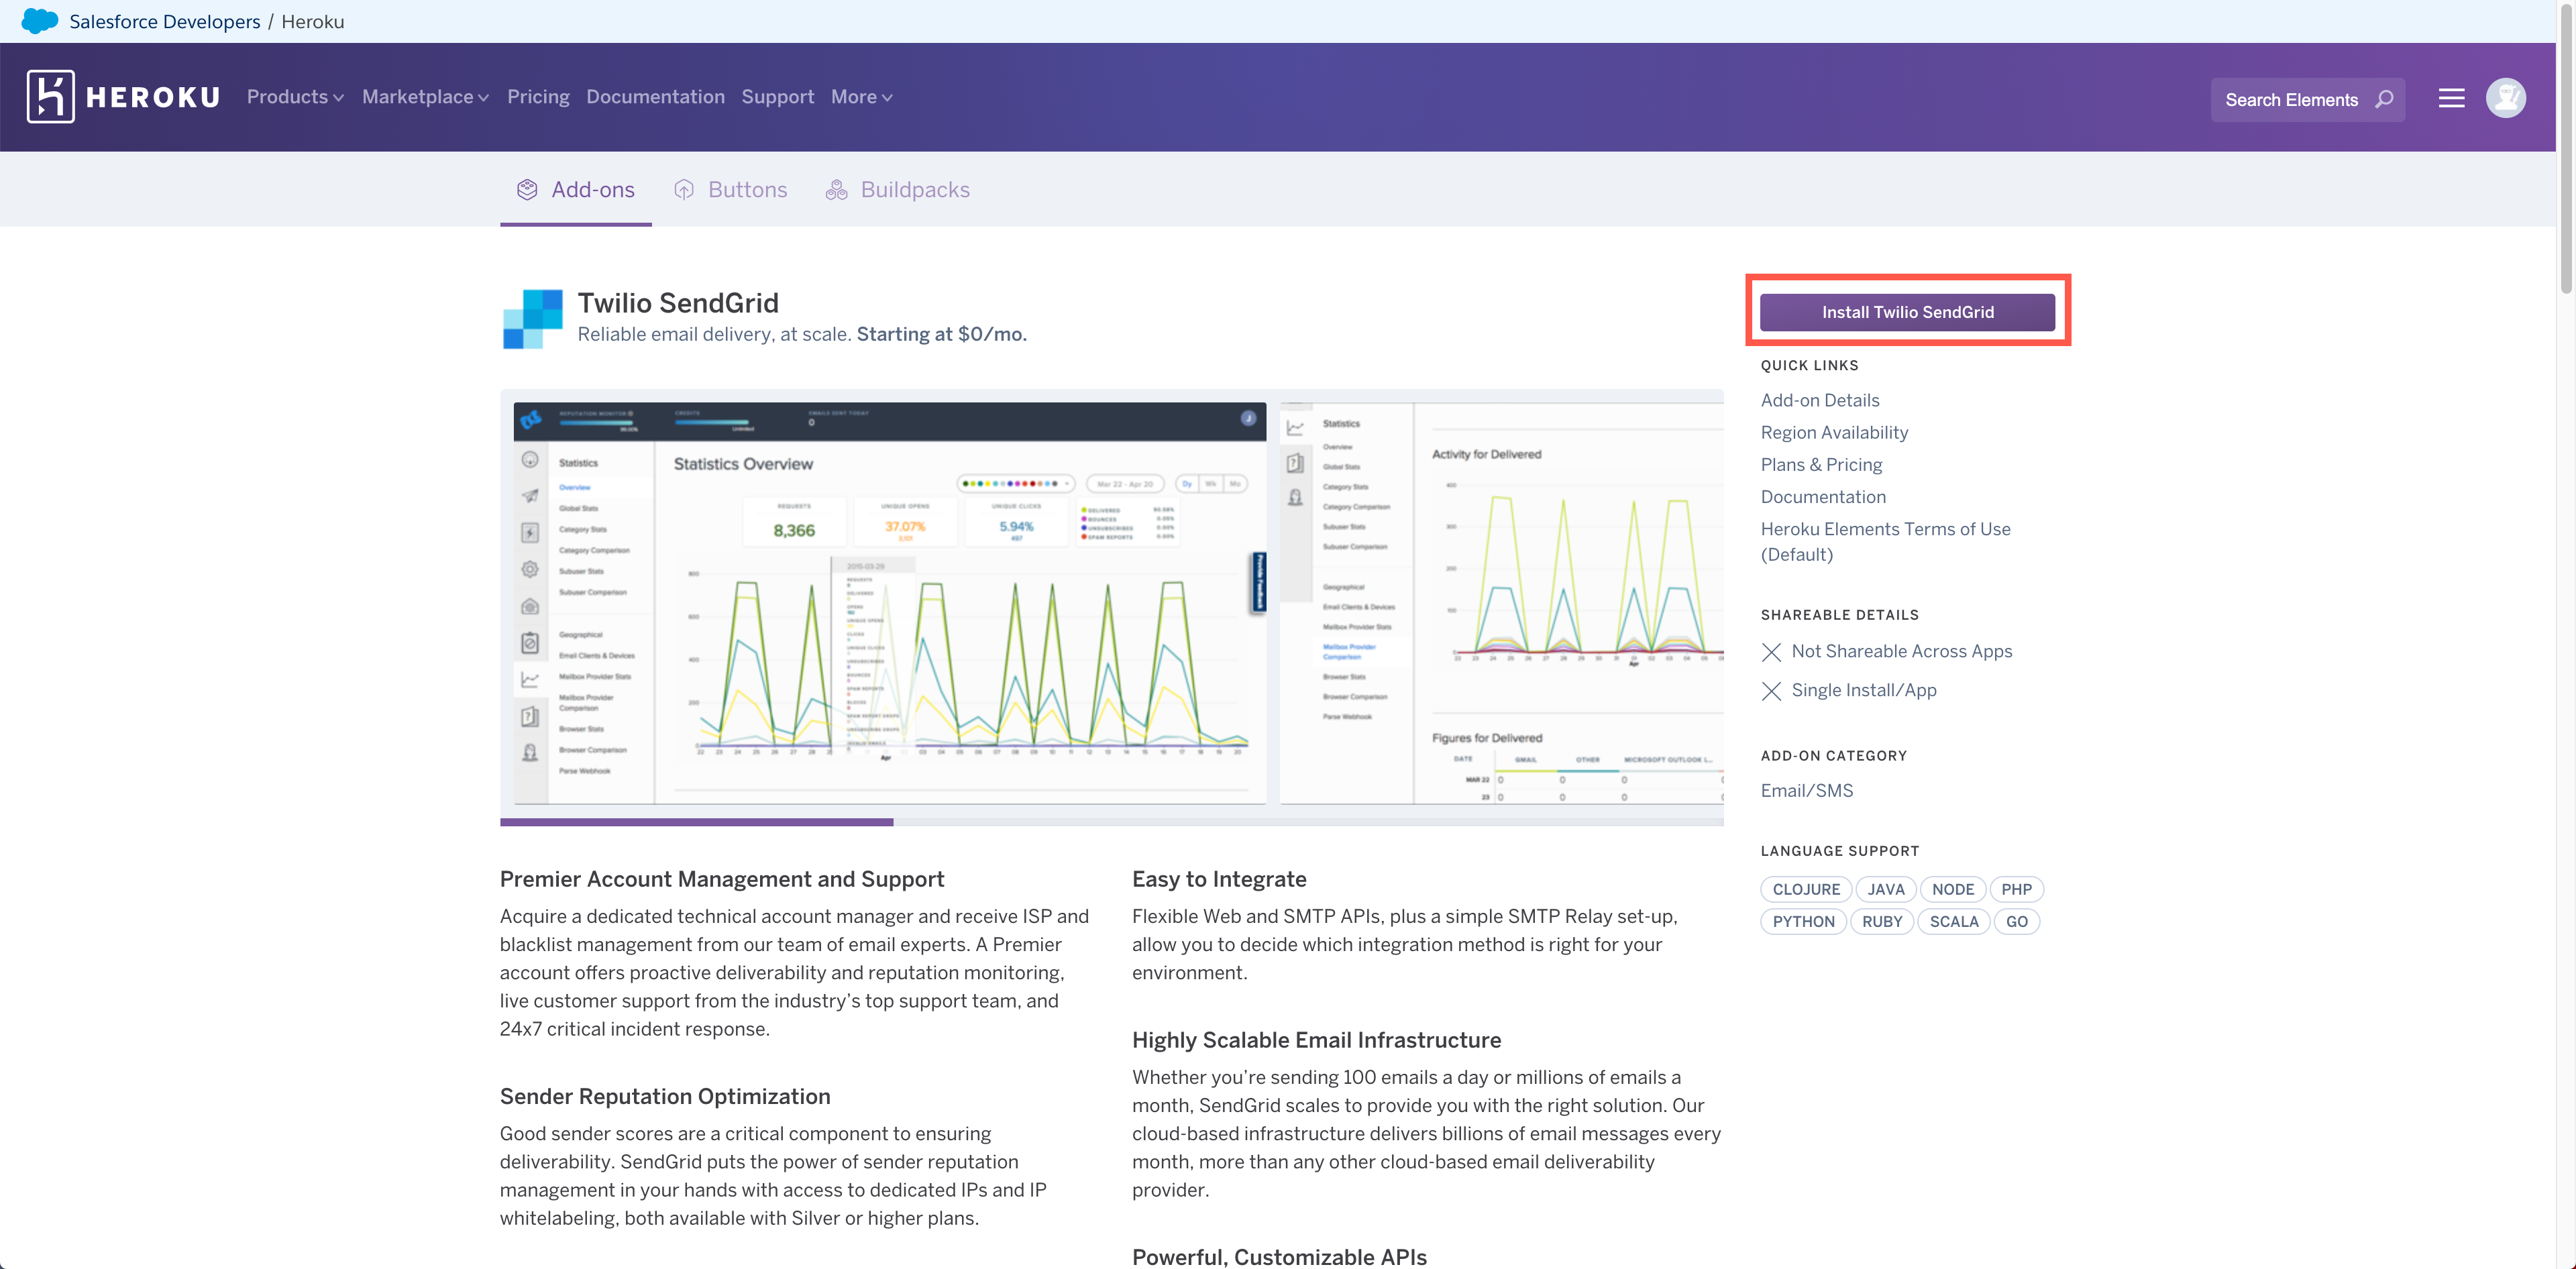Click the CLOJURE language tag
This screenshot has height=1269, width=2576.
[1806, 889]
